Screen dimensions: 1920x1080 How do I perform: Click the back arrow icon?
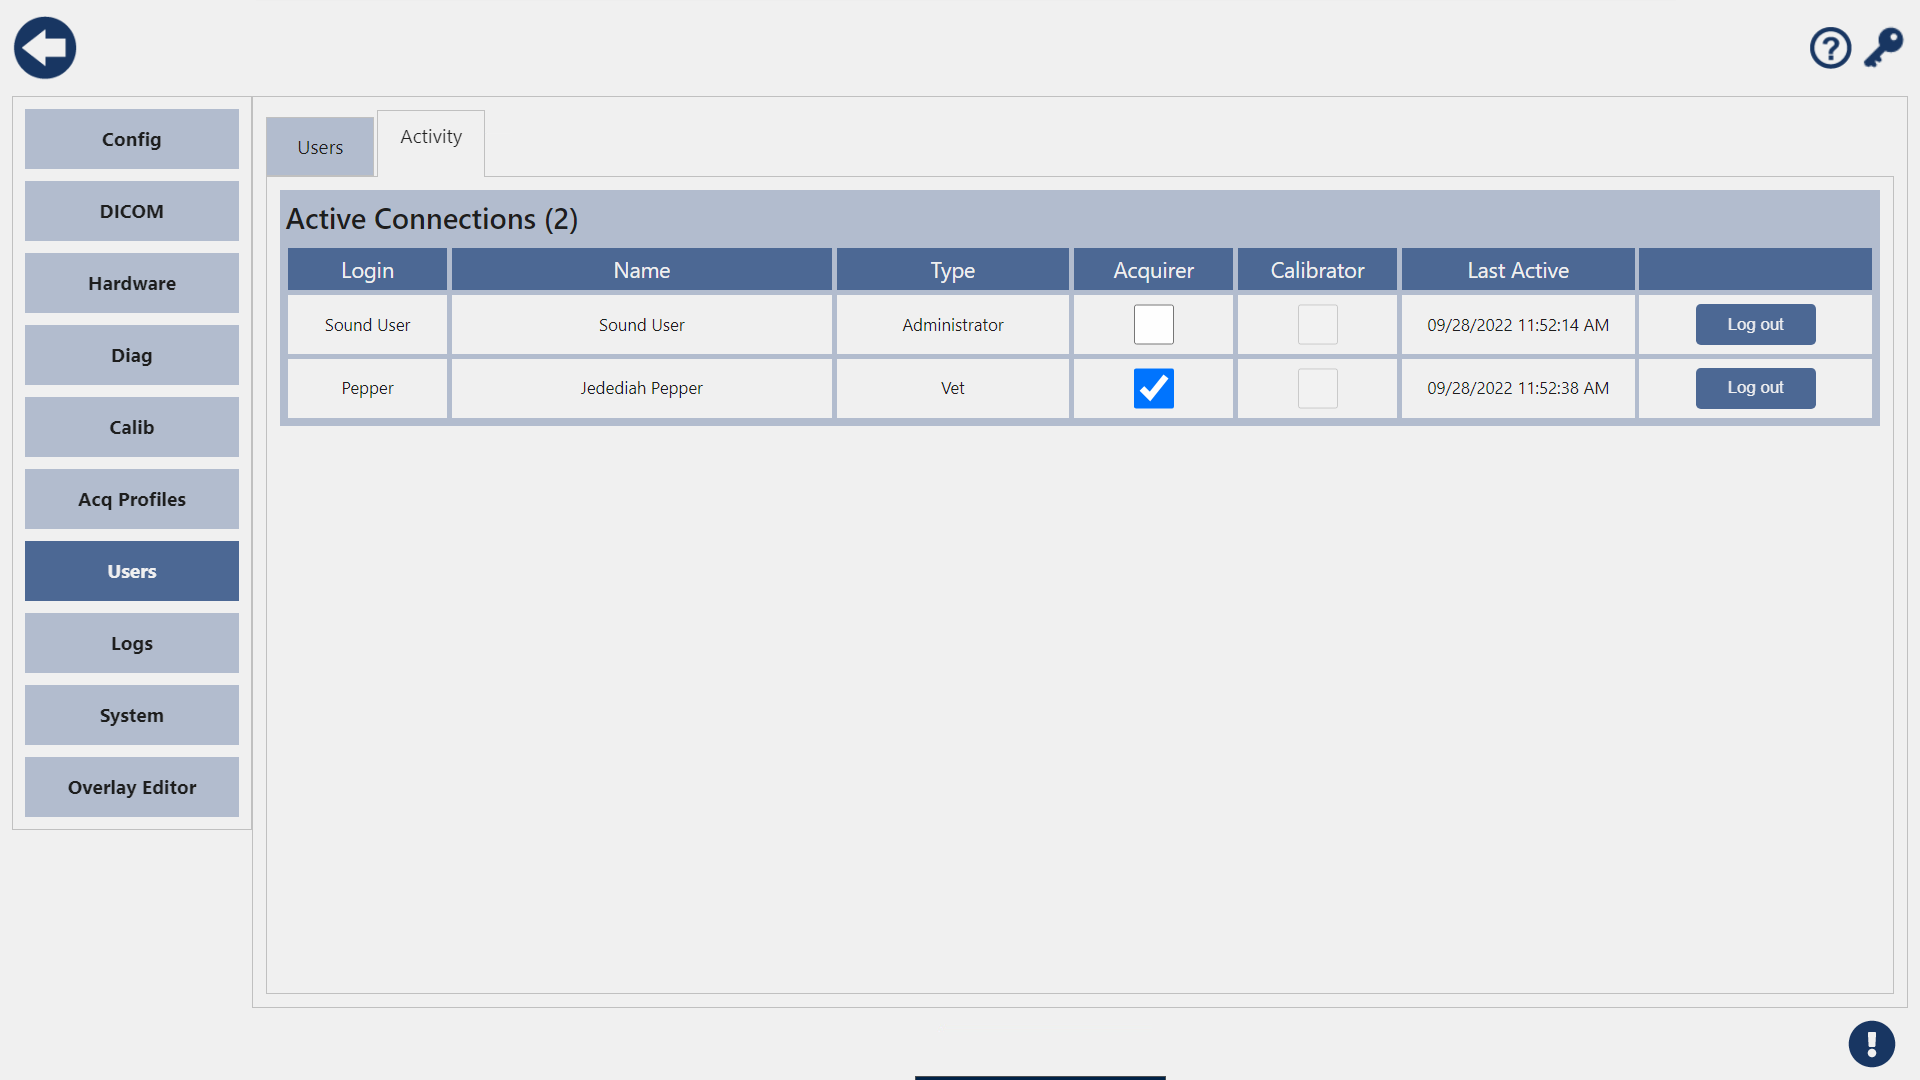45,48
